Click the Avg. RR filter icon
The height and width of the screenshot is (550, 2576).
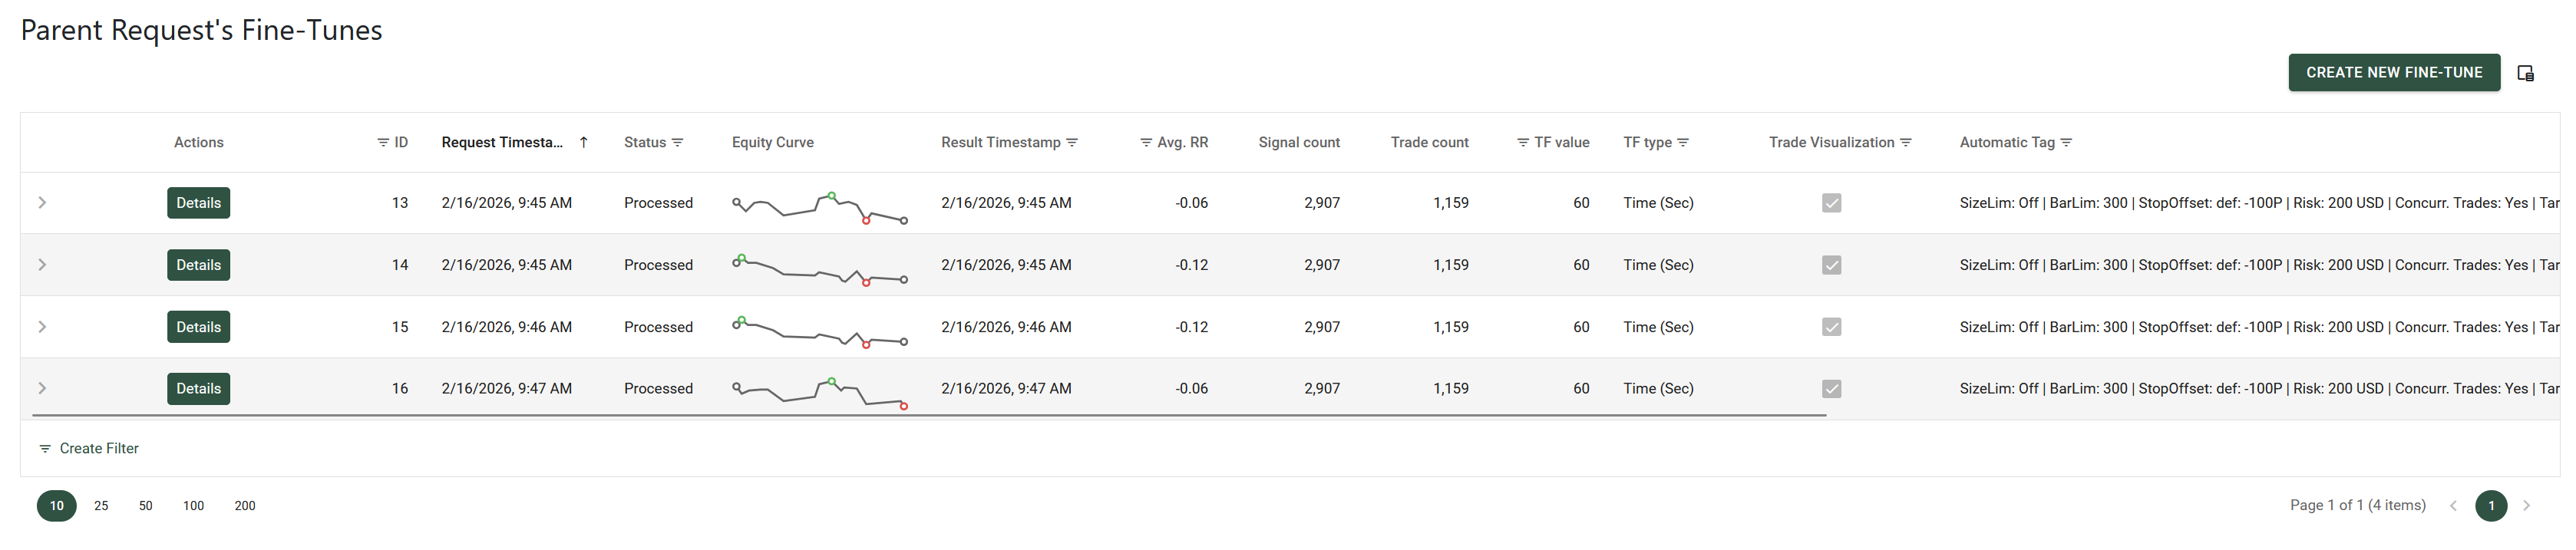(x=1146, y=143)
